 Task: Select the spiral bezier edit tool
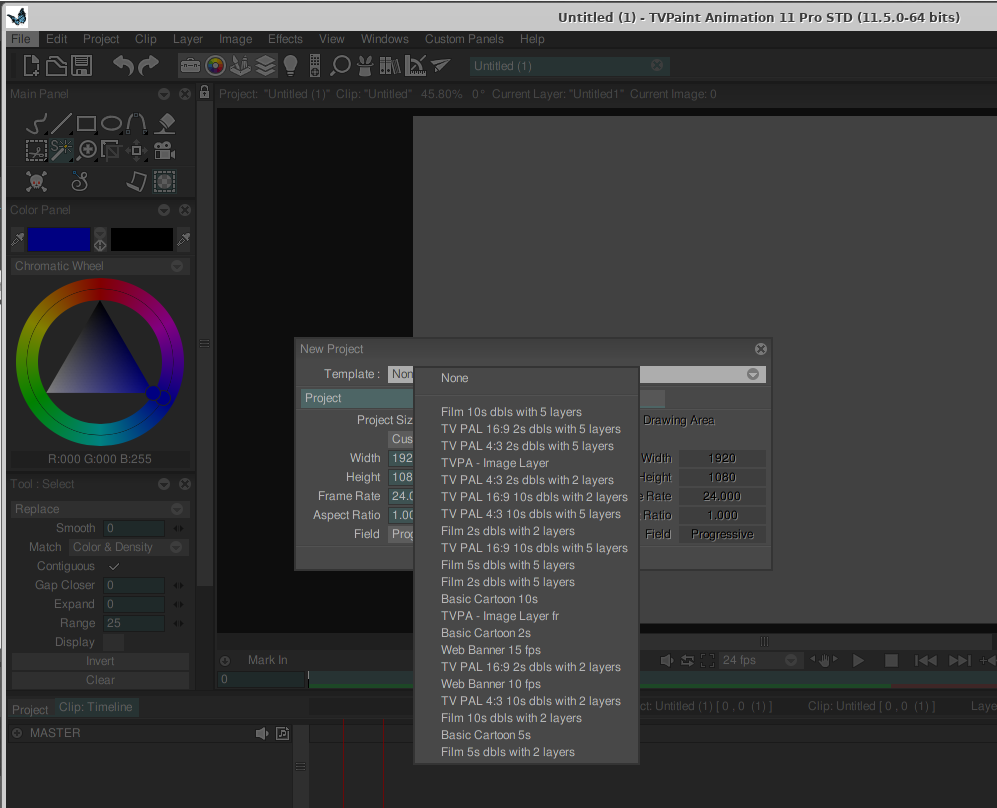79,182
